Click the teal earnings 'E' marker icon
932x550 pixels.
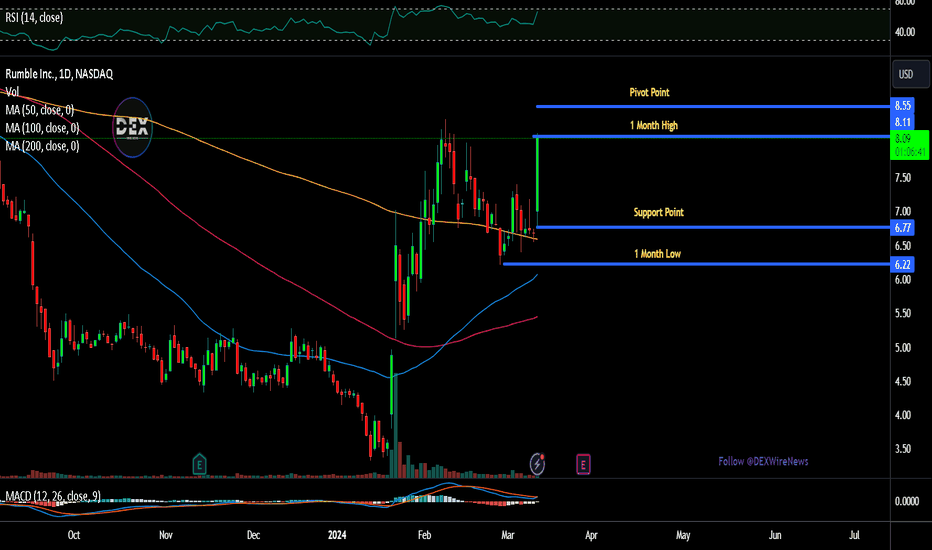point(200,464)
